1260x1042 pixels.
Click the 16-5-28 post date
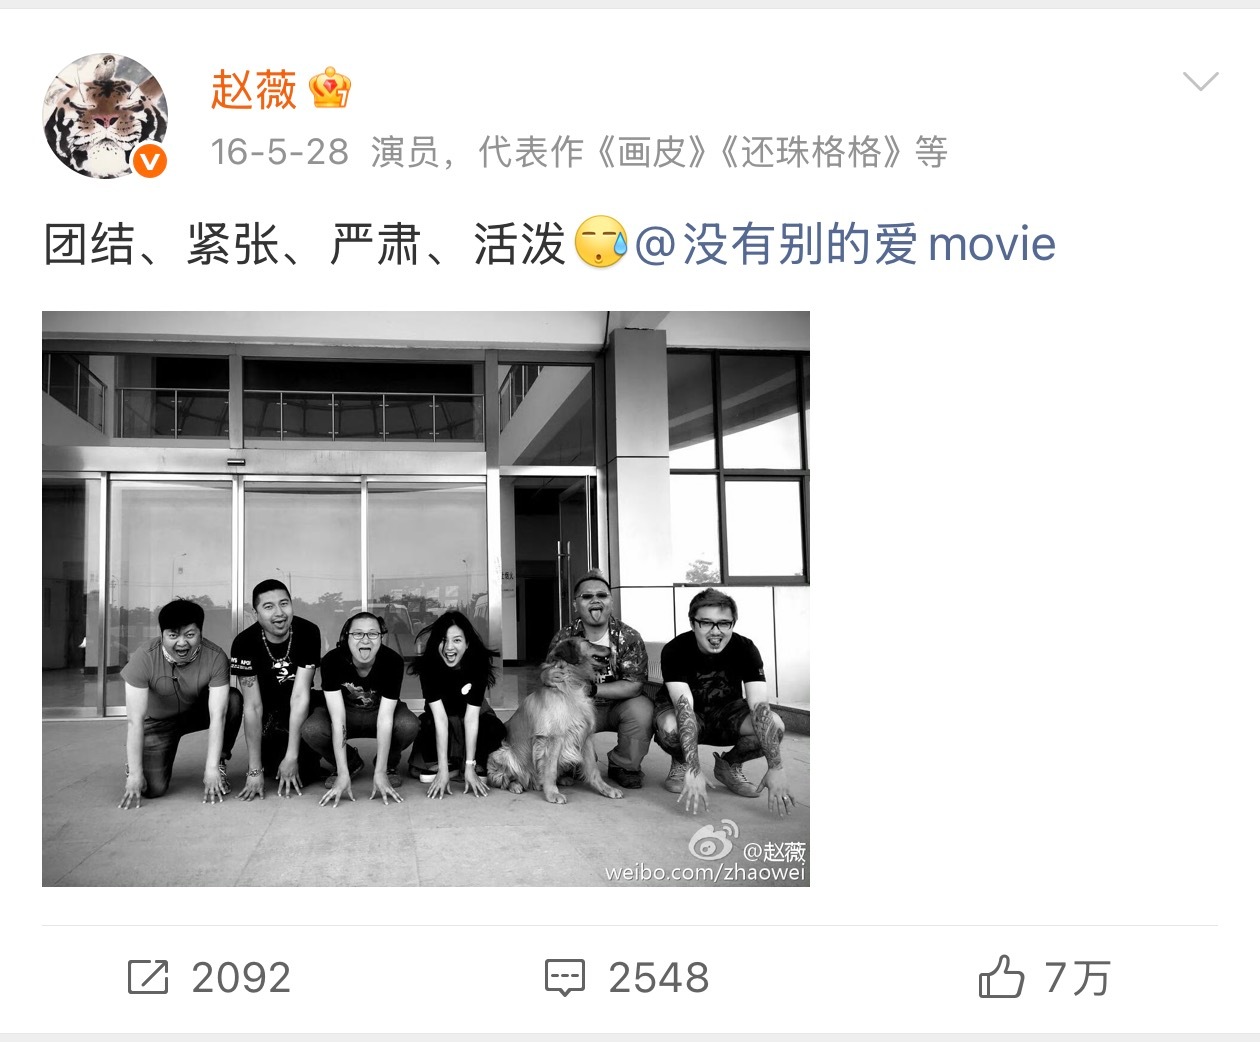coord(280,152)
